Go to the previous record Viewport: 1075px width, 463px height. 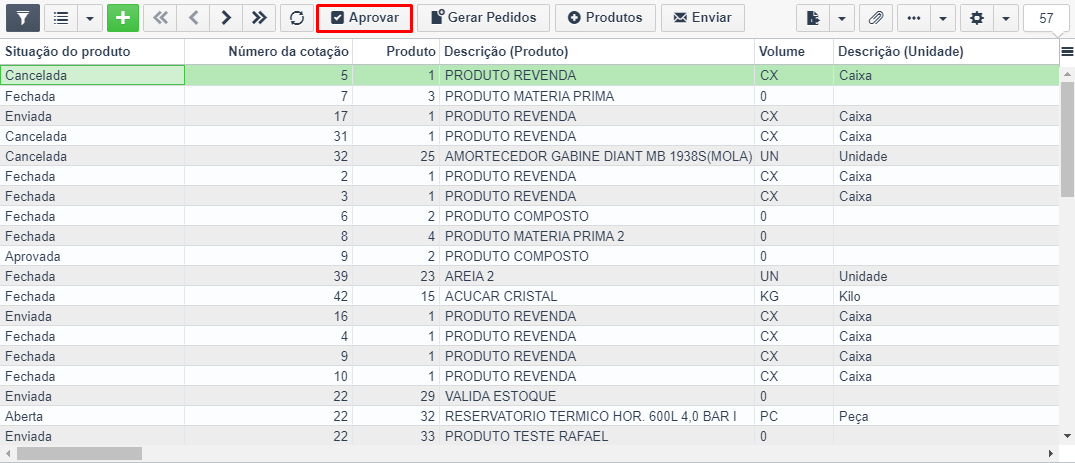pos(193,18)
